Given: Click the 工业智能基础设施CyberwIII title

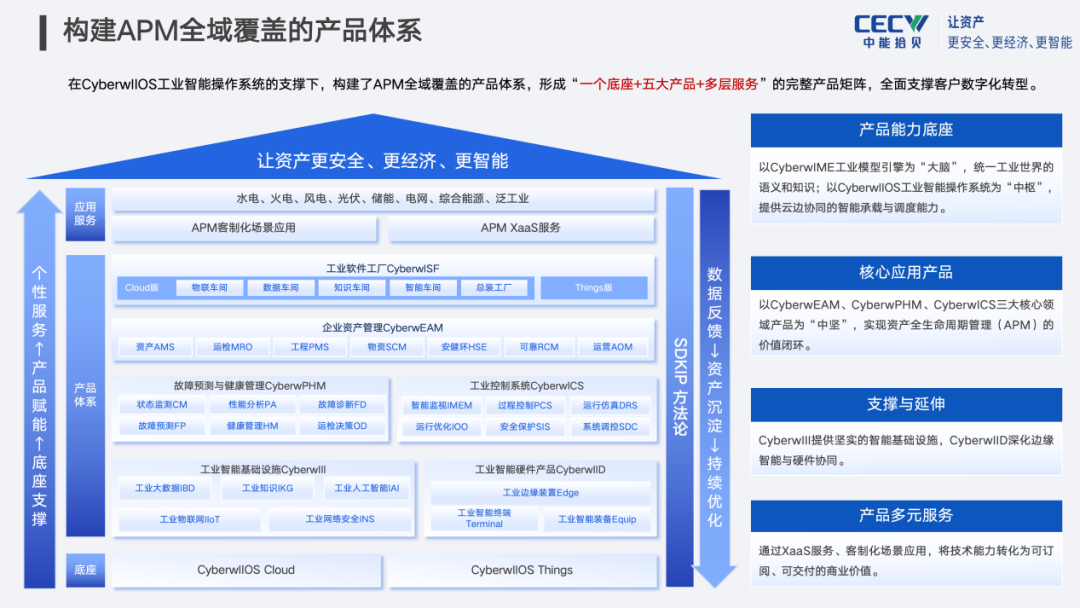Looking at the screenshot, I should 263,470.
